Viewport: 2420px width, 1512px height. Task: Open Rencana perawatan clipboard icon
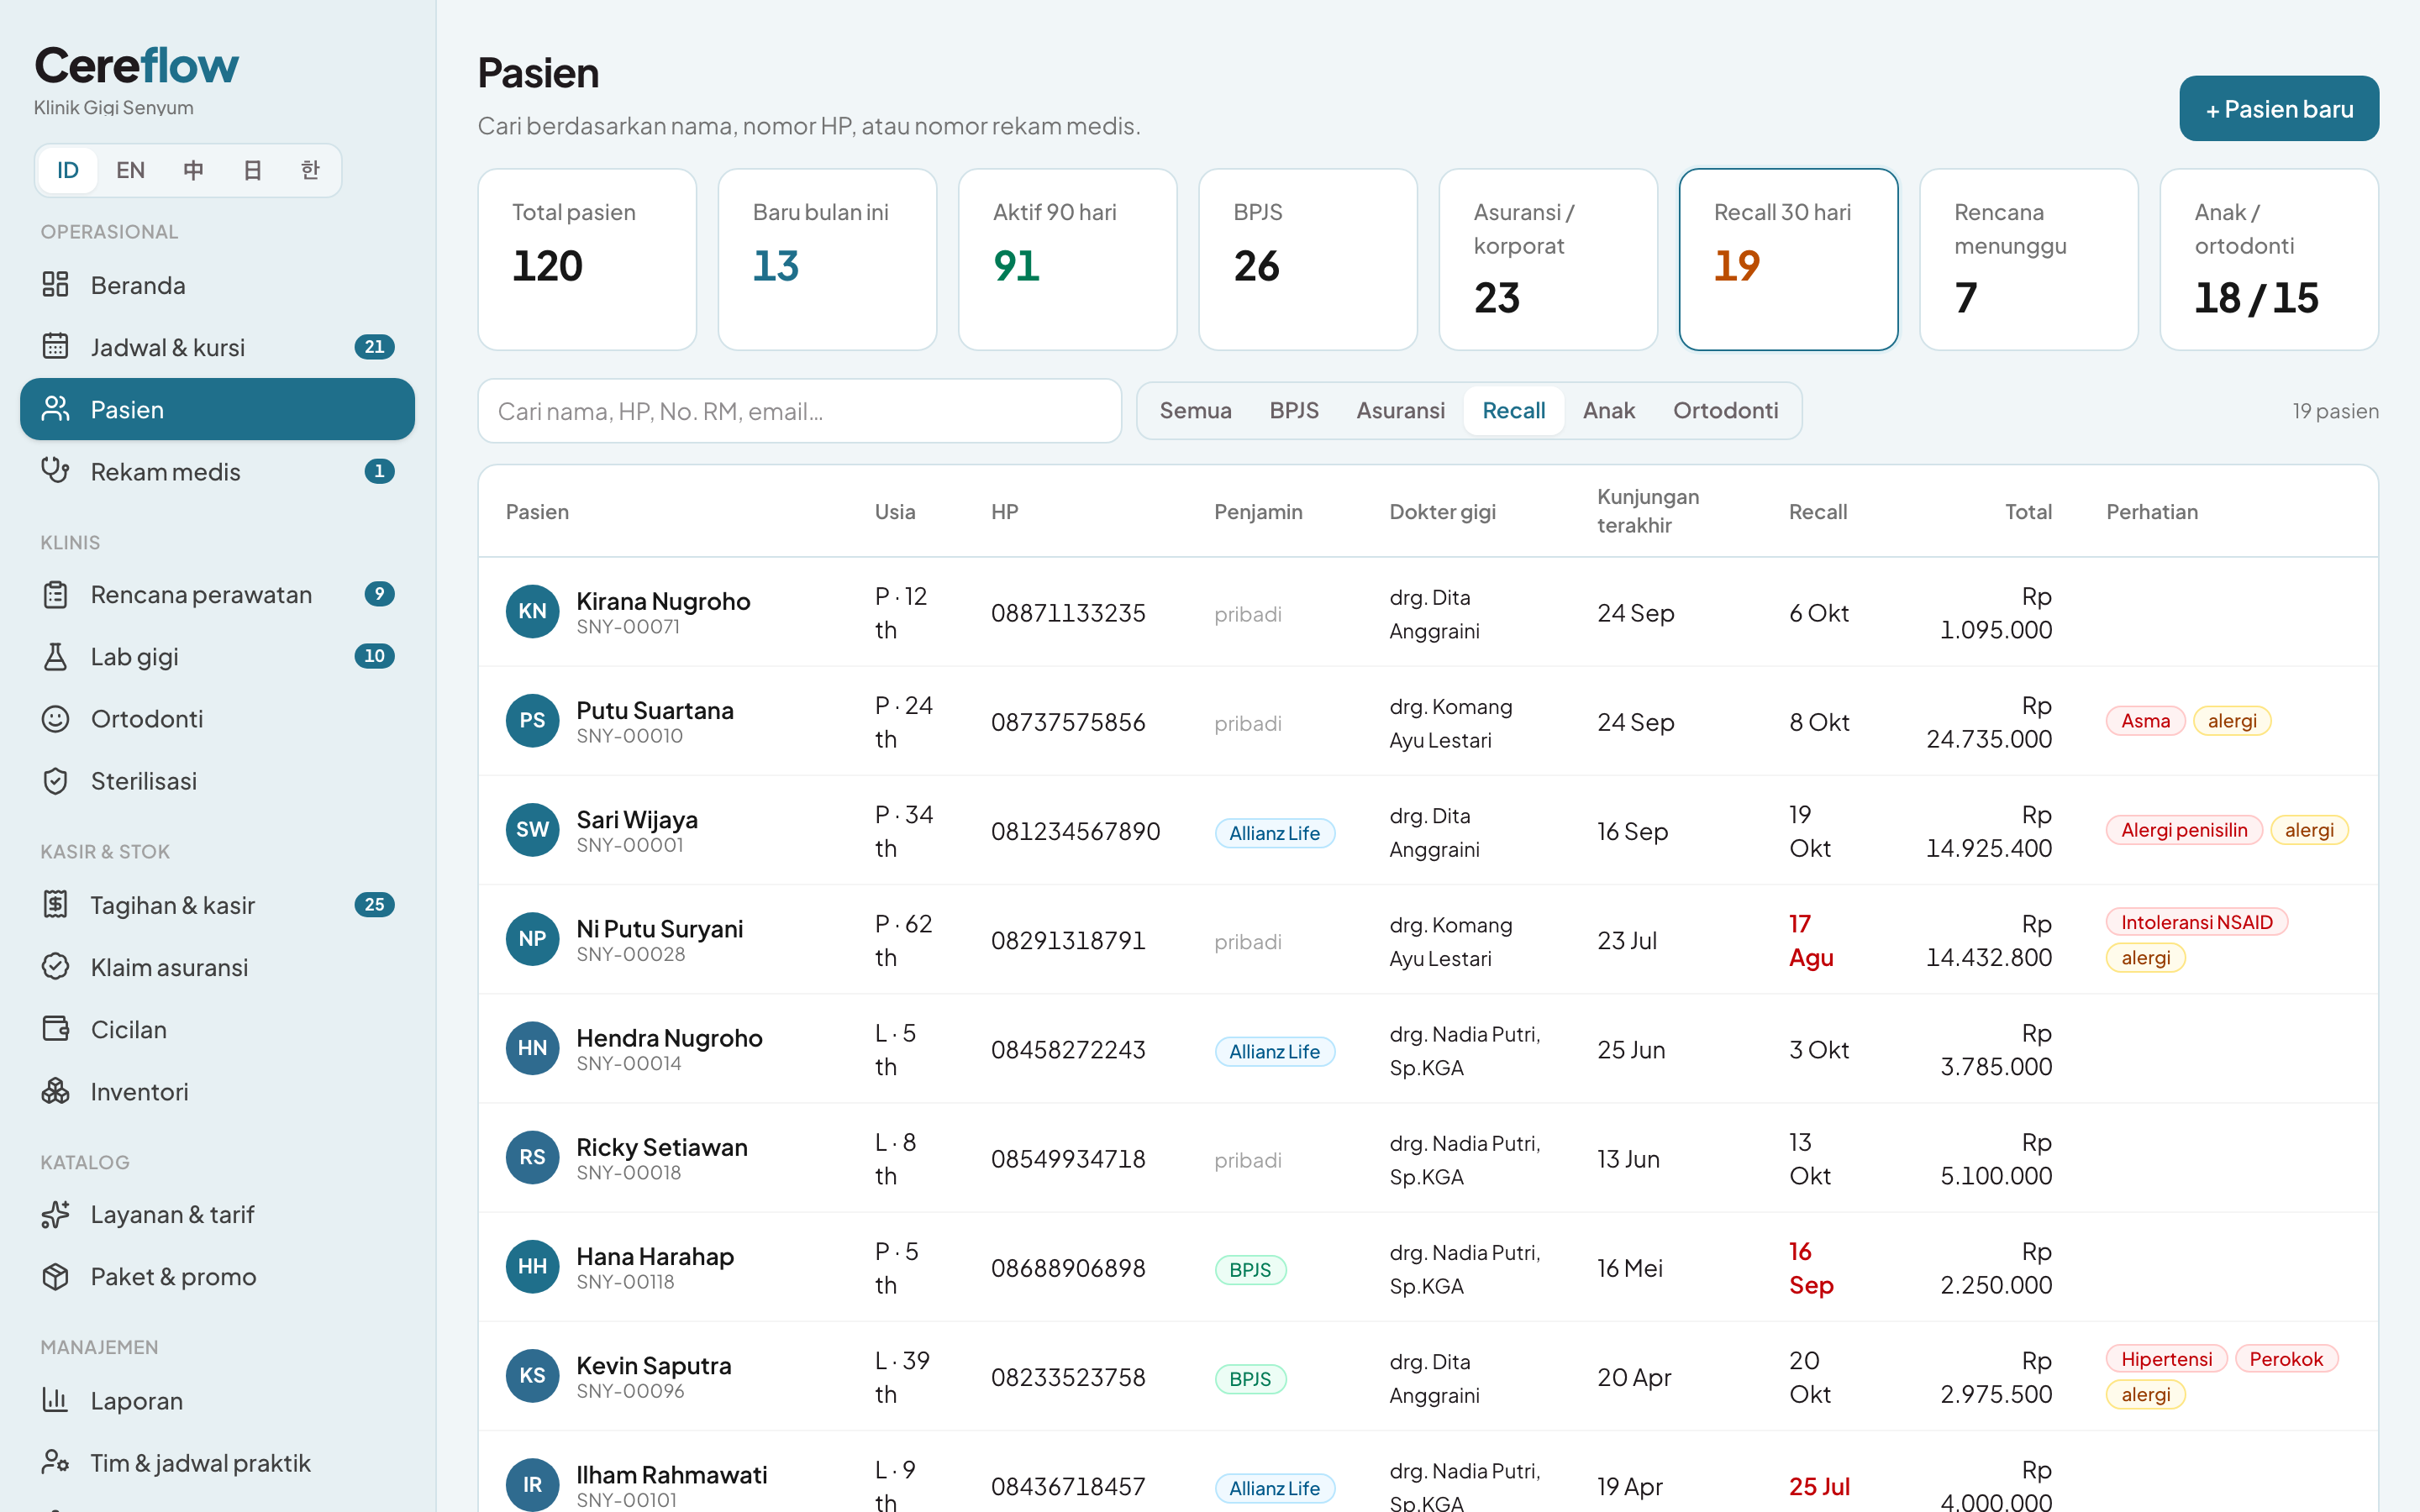[x=55, y=595]
